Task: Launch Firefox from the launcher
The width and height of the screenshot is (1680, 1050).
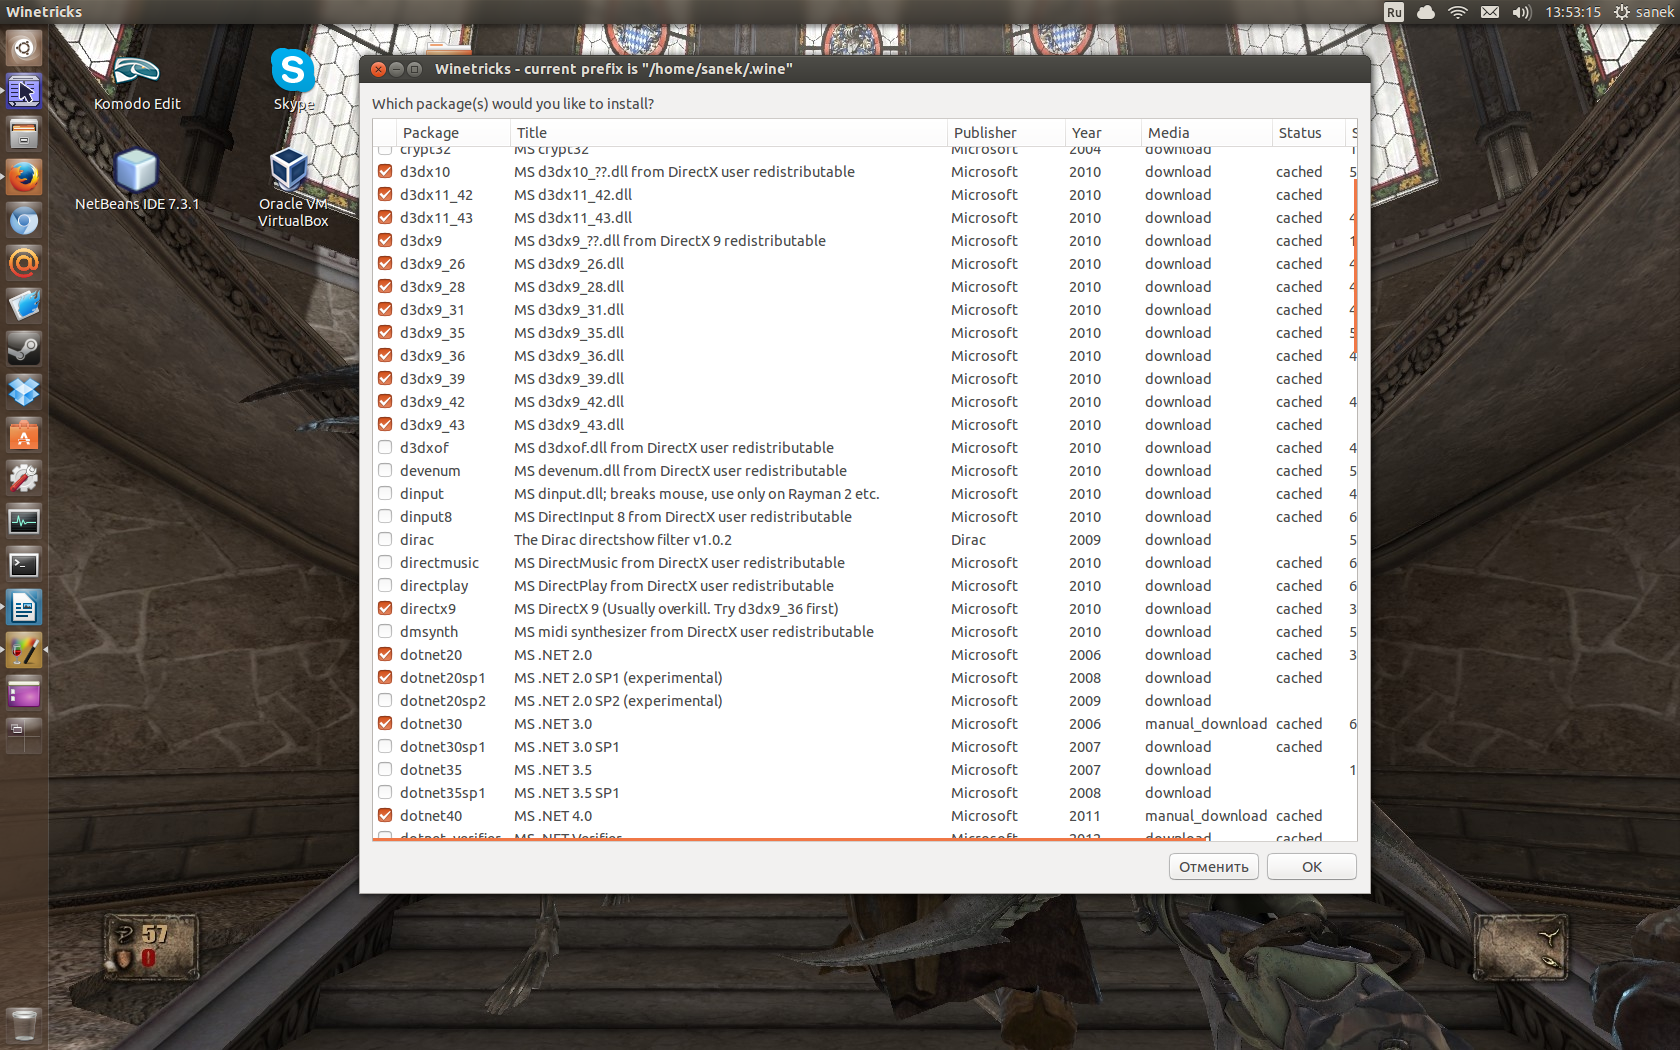Action: tap(24, 177)
